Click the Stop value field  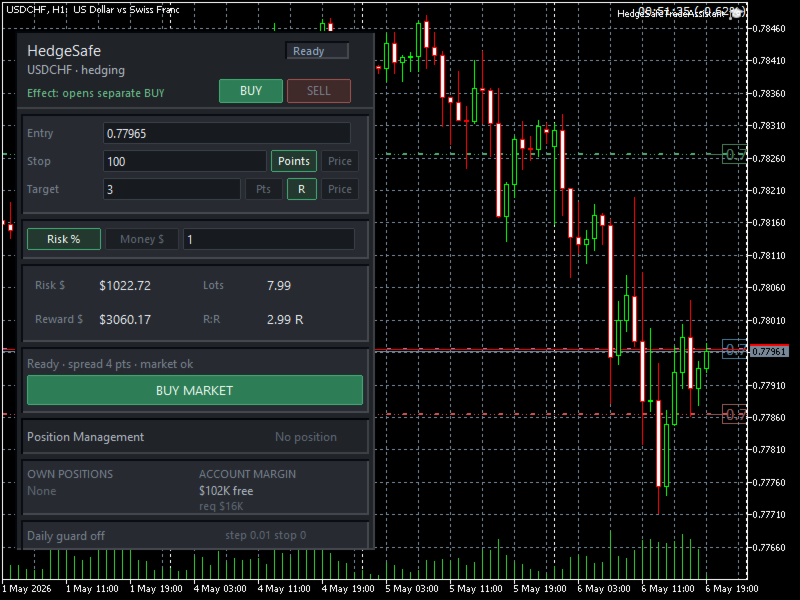pyautogui.click(x=185, y=161)
